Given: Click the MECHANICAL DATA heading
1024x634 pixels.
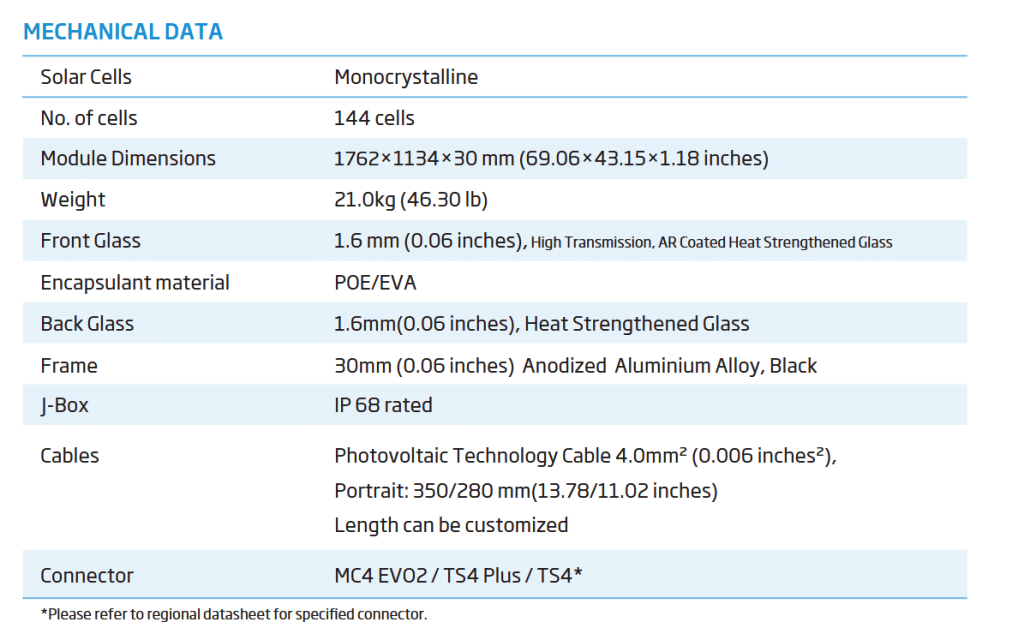Looking at the screenshot, I should point(123,32).
